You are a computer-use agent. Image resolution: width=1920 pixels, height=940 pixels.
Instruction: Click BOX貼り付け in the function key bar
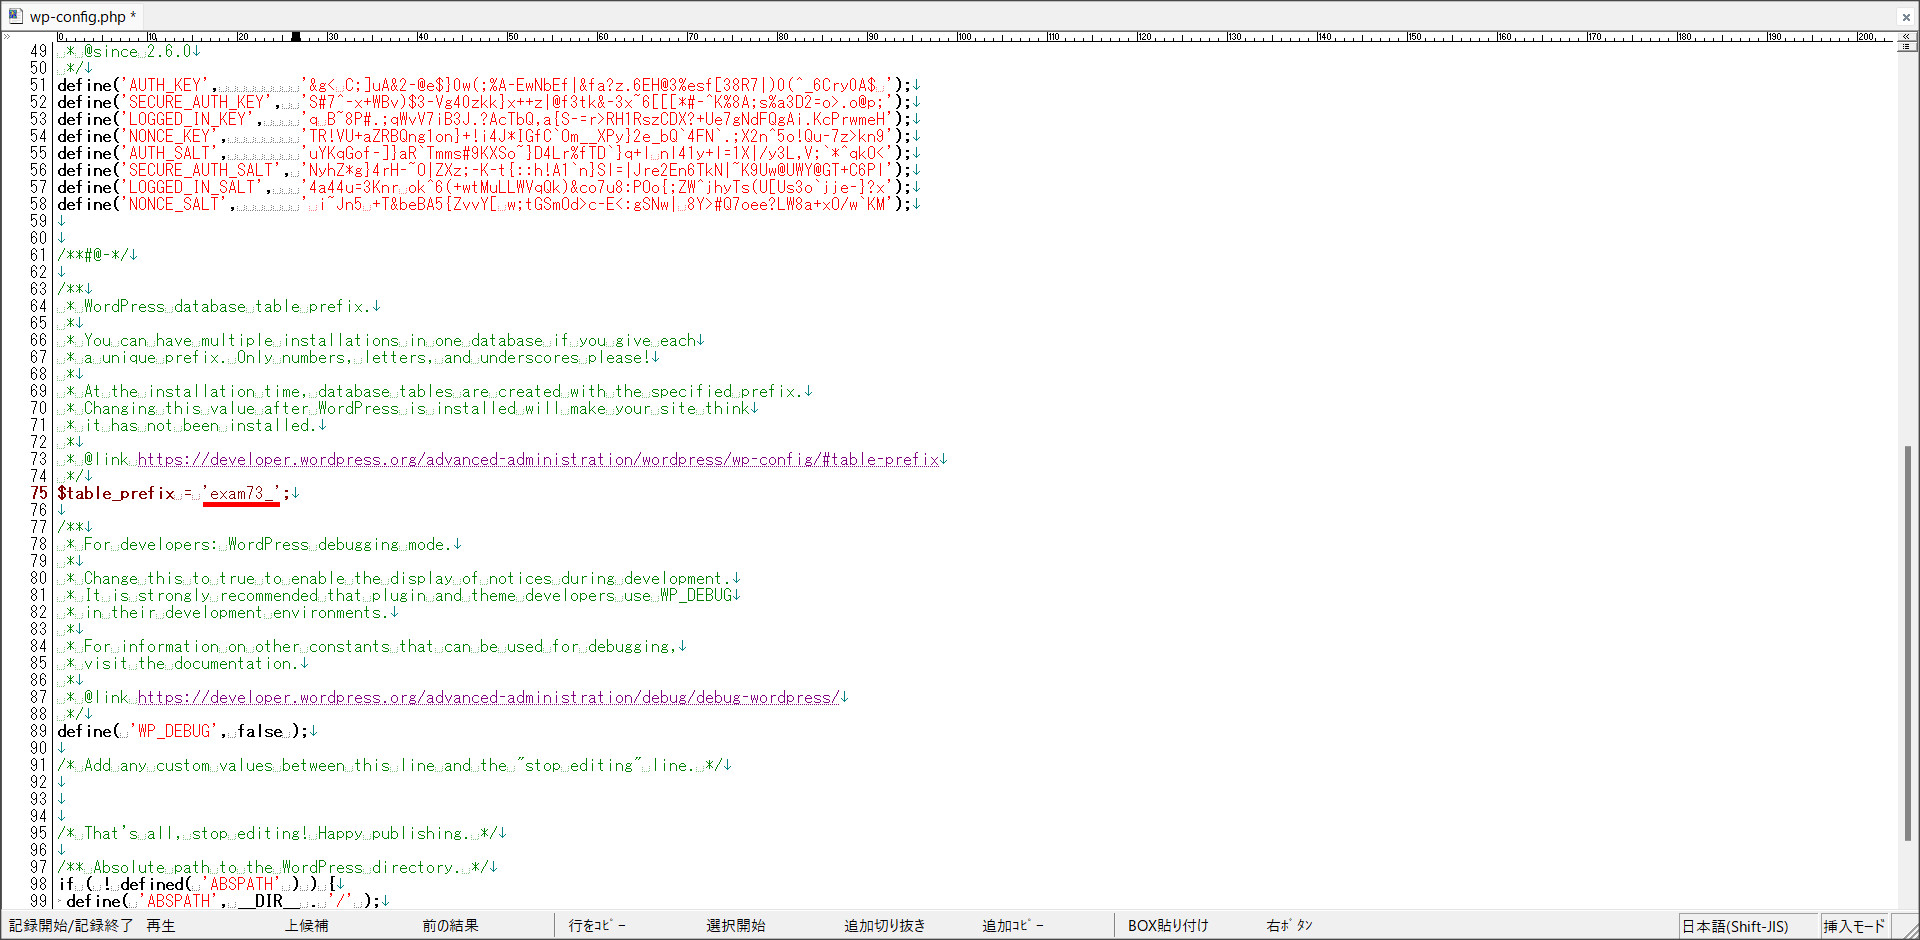click(1168, 926)
